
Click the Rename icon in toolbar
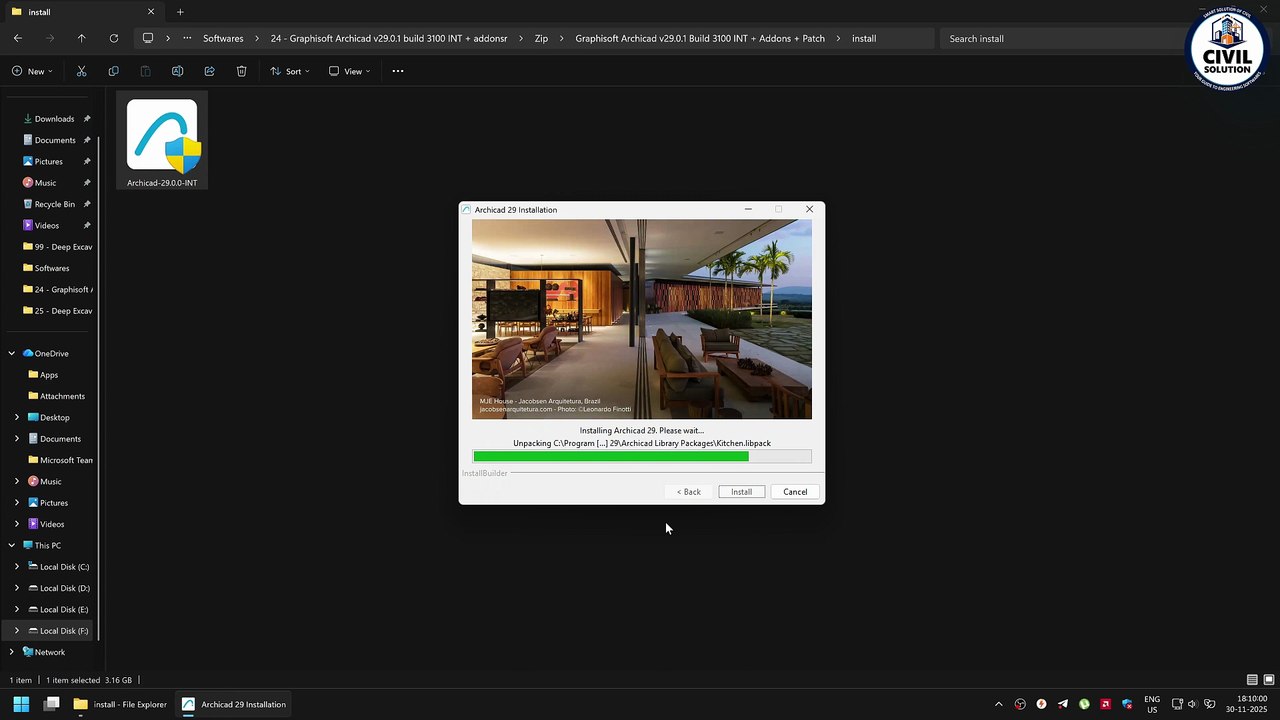[x=177, y=71]
